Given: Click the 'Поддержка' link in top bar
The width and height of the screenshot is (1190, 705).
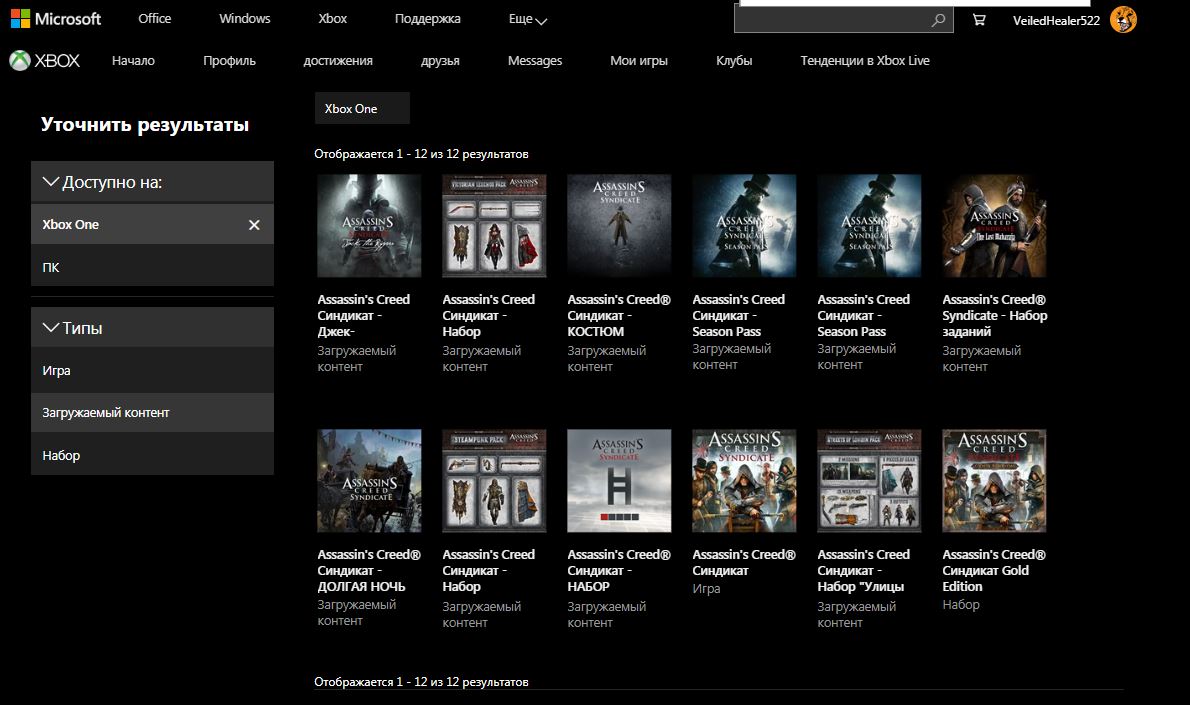Looking at the screenshot, I should 428,19.
